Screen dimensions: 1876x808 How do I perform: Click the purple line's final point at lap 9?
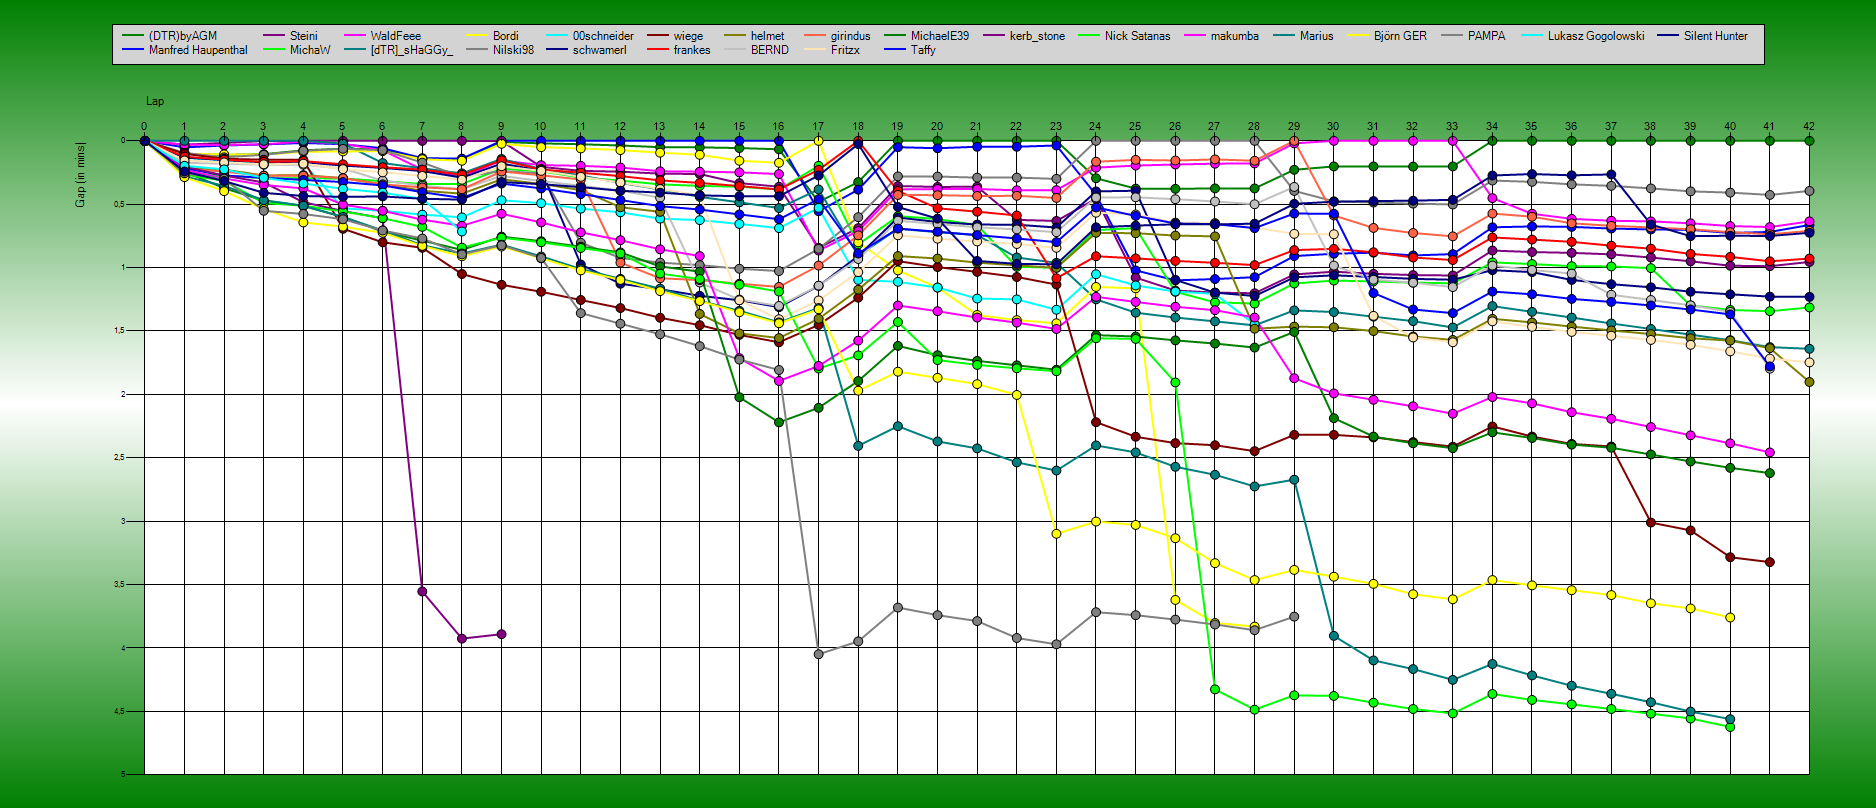point(501,634)
